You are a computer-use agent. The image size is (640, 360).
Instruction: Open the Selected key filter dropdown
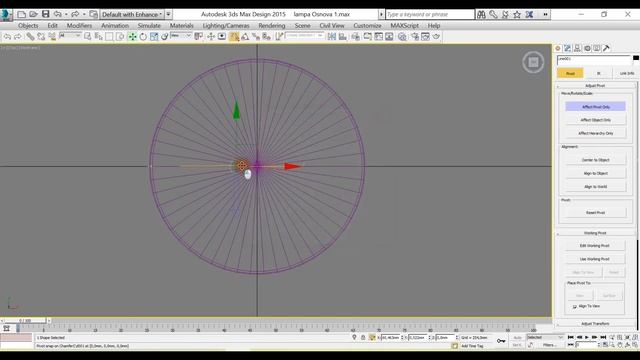(544, 338)
